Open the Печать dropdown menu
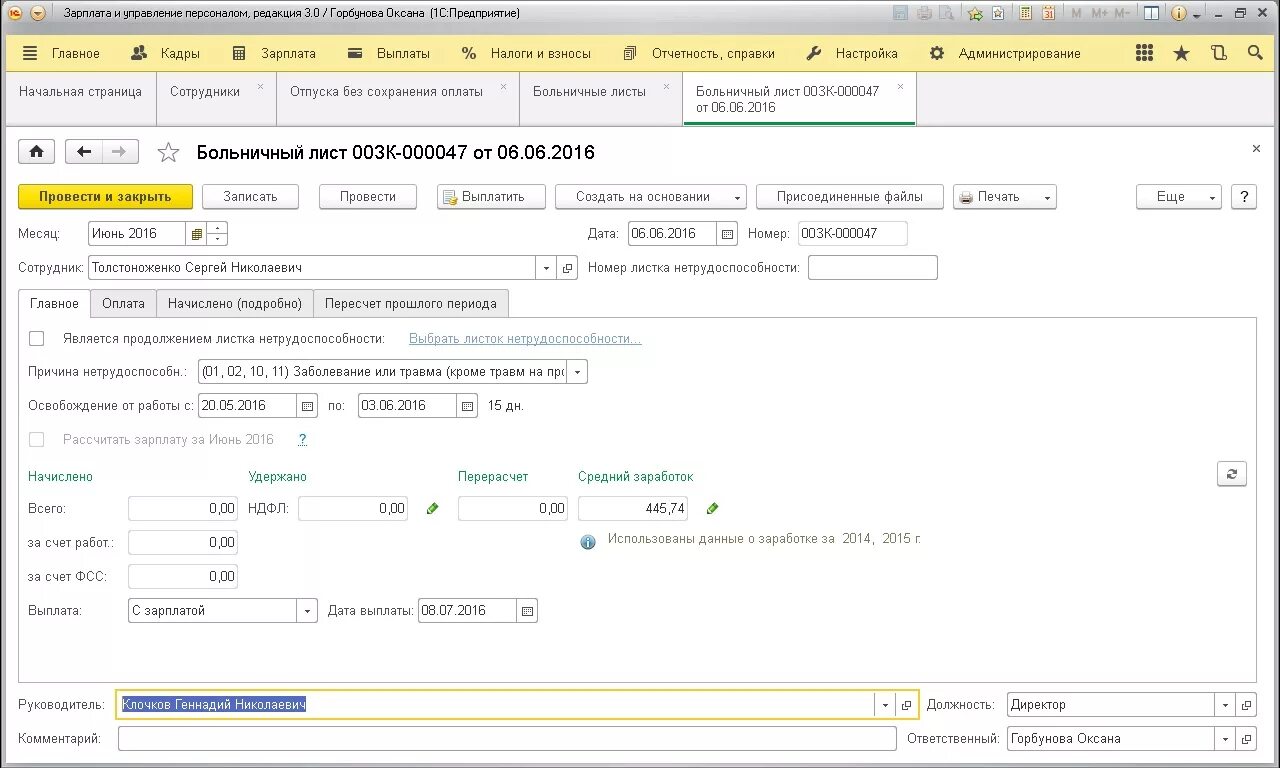1280x768 pixels. click(1005, 197)
